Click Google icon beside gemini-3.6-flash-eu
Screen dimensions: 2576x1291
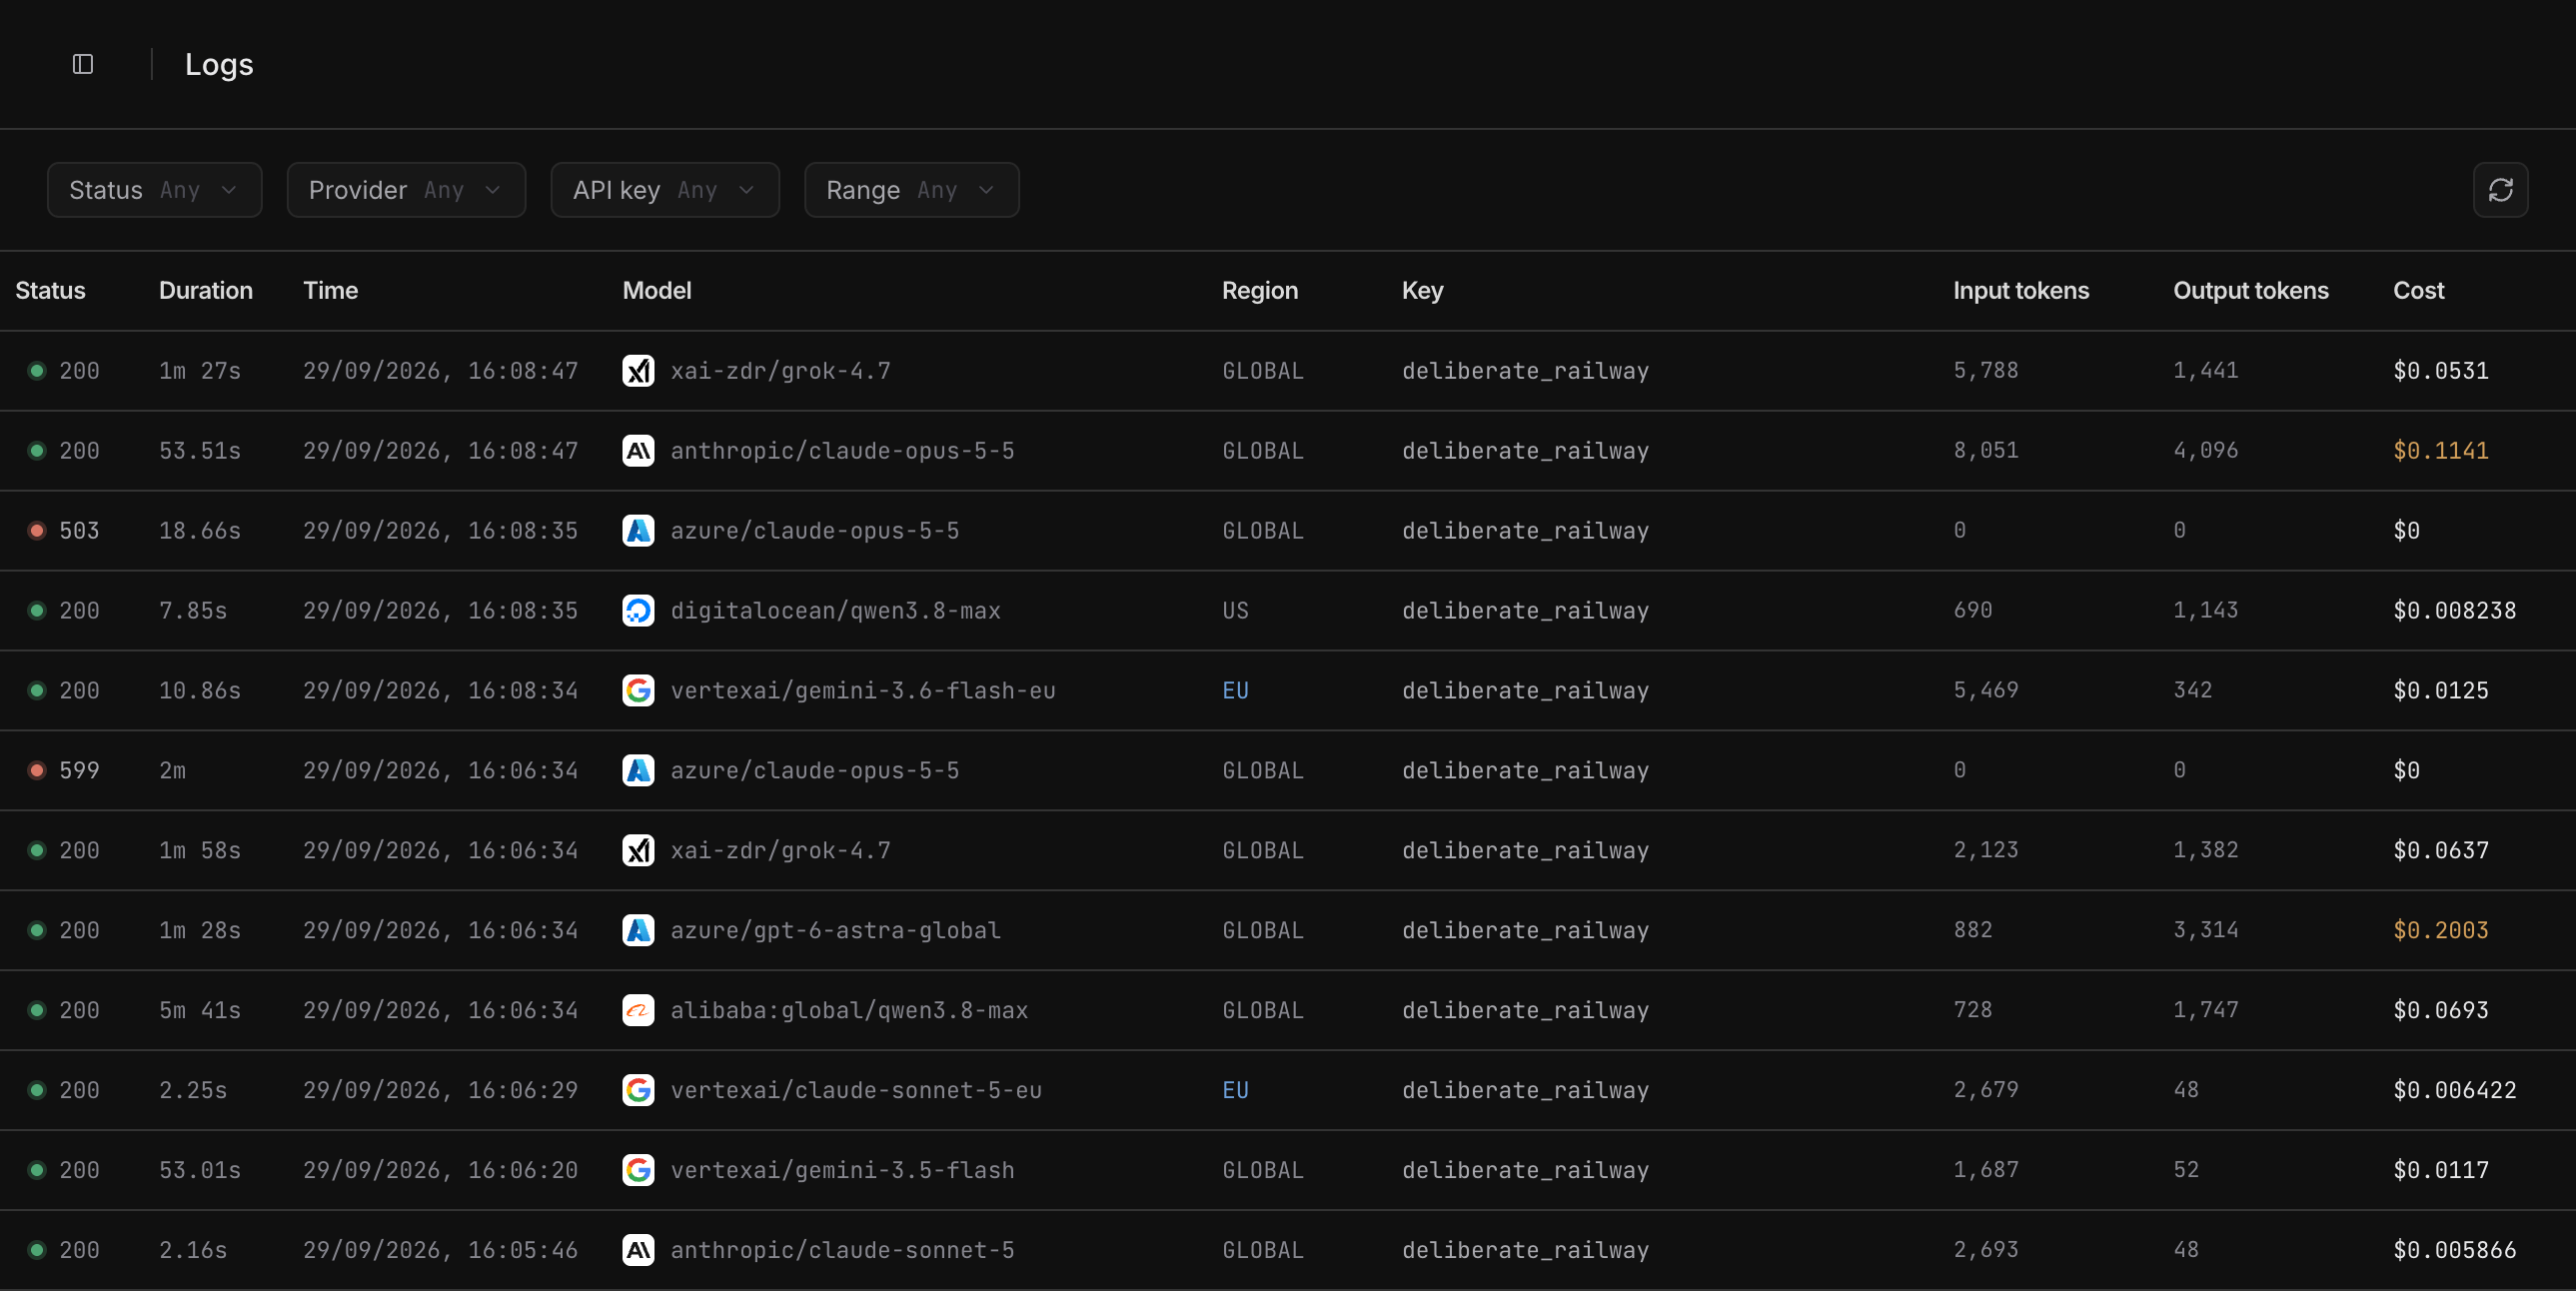[x=638, y=691]
